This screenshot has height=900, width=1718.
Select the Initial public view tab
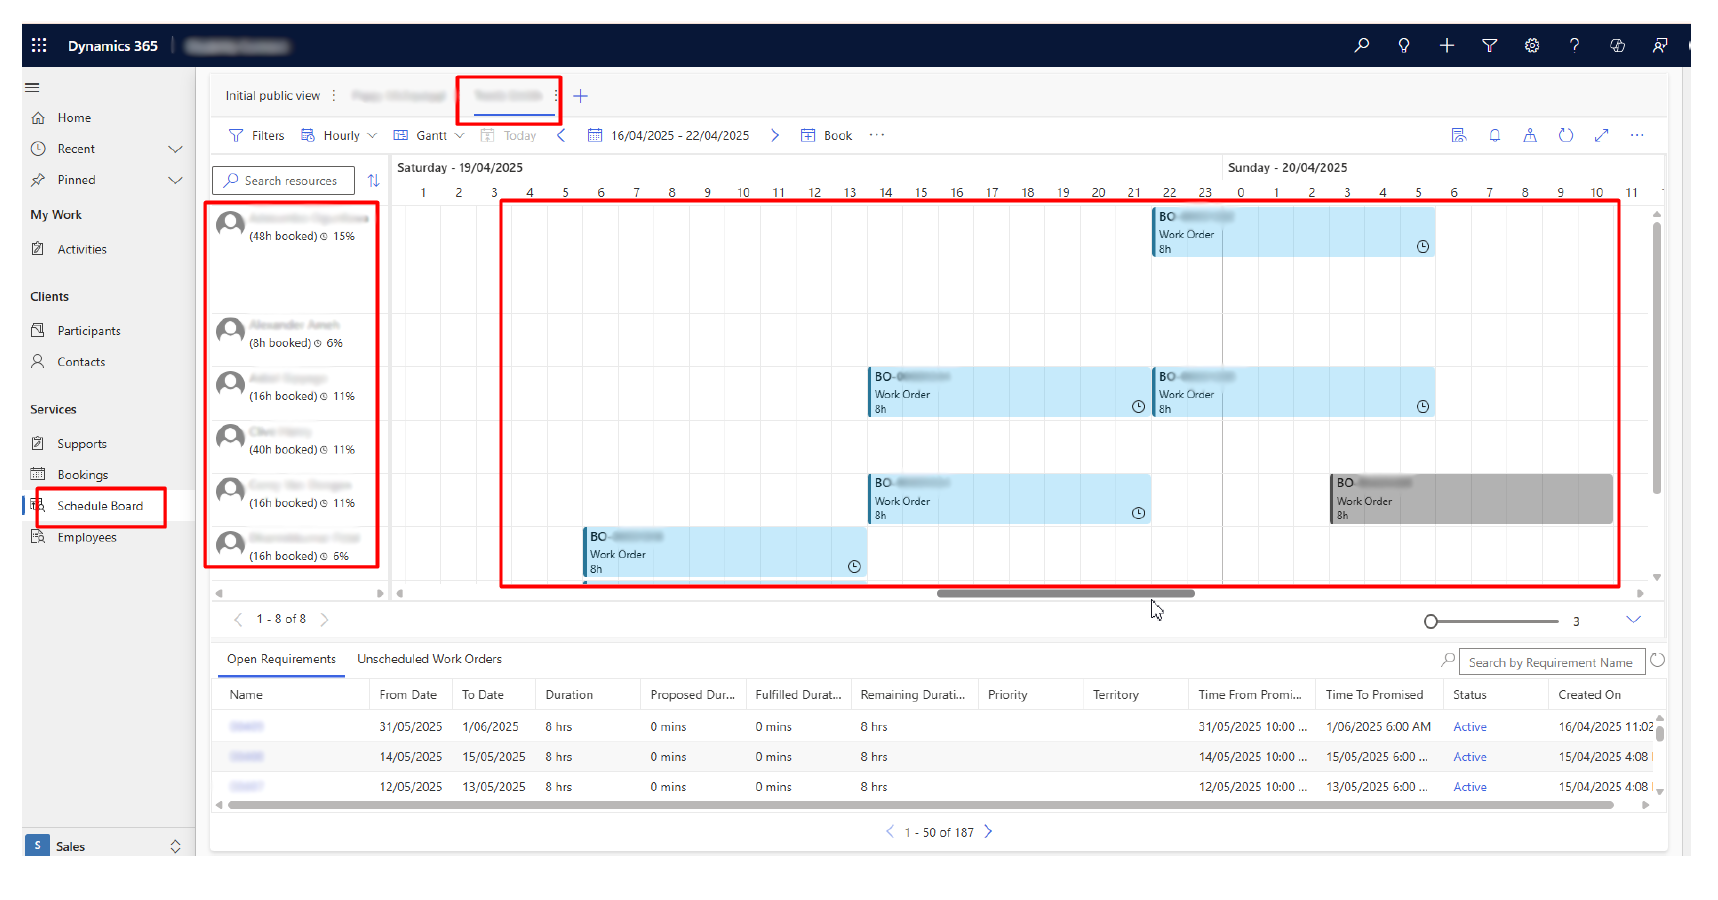point(272,96)
